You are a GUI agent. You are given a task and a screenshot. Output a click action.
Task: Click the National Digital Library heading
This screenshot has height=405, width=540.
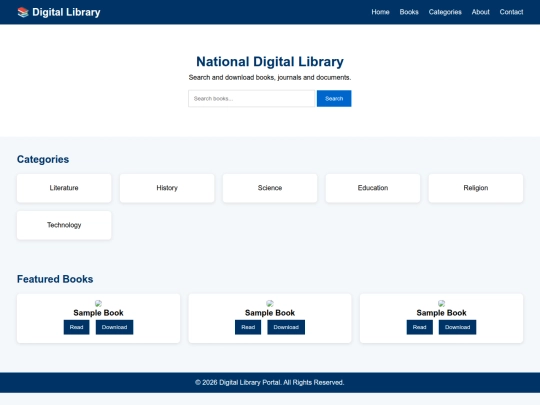point(270,62)
